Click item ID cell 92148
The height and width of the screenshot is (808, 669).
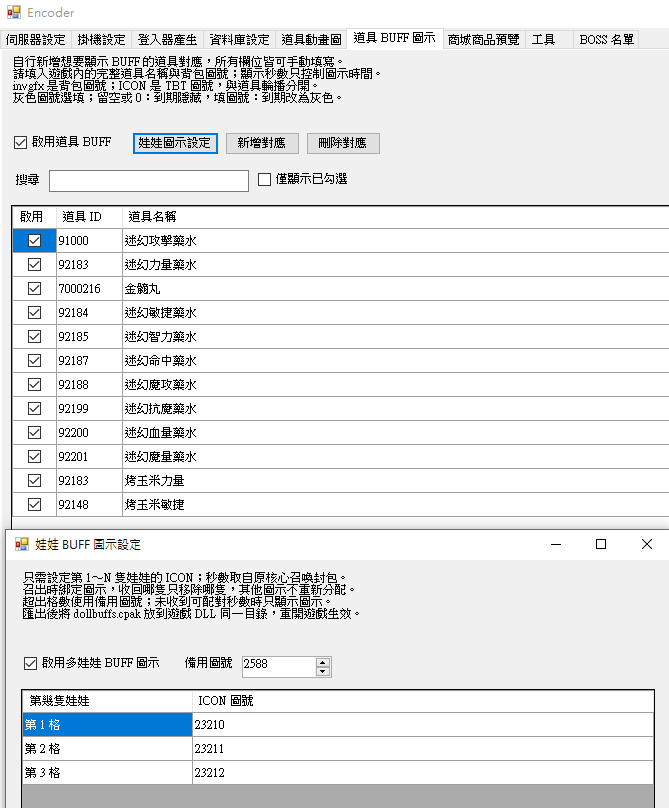(89, 504)
